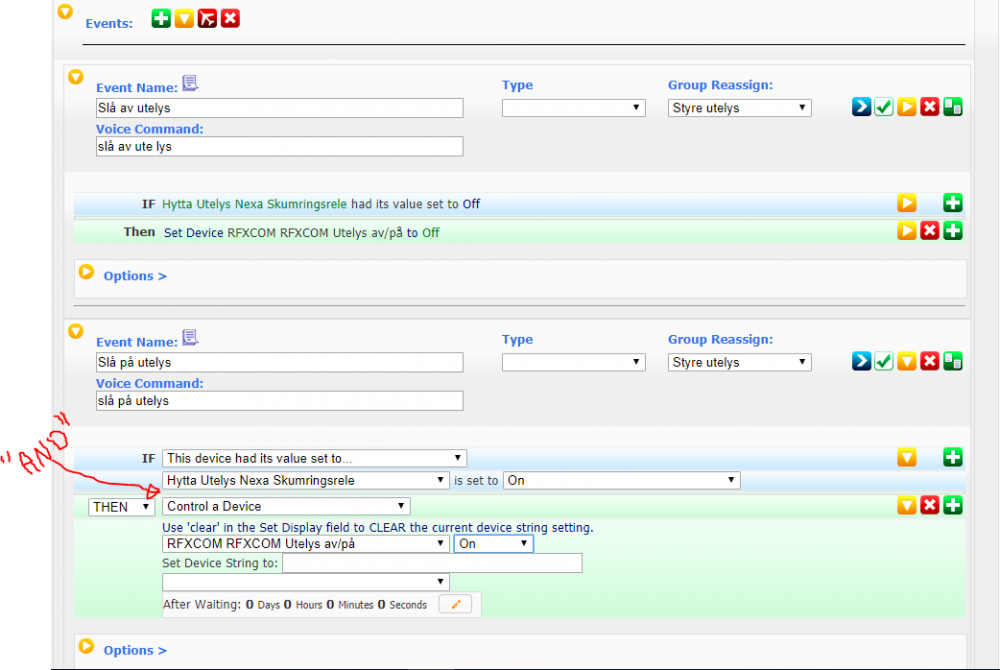
Task: Delete the 'Slå av utelys' event with red X
Action: point(930,107)
